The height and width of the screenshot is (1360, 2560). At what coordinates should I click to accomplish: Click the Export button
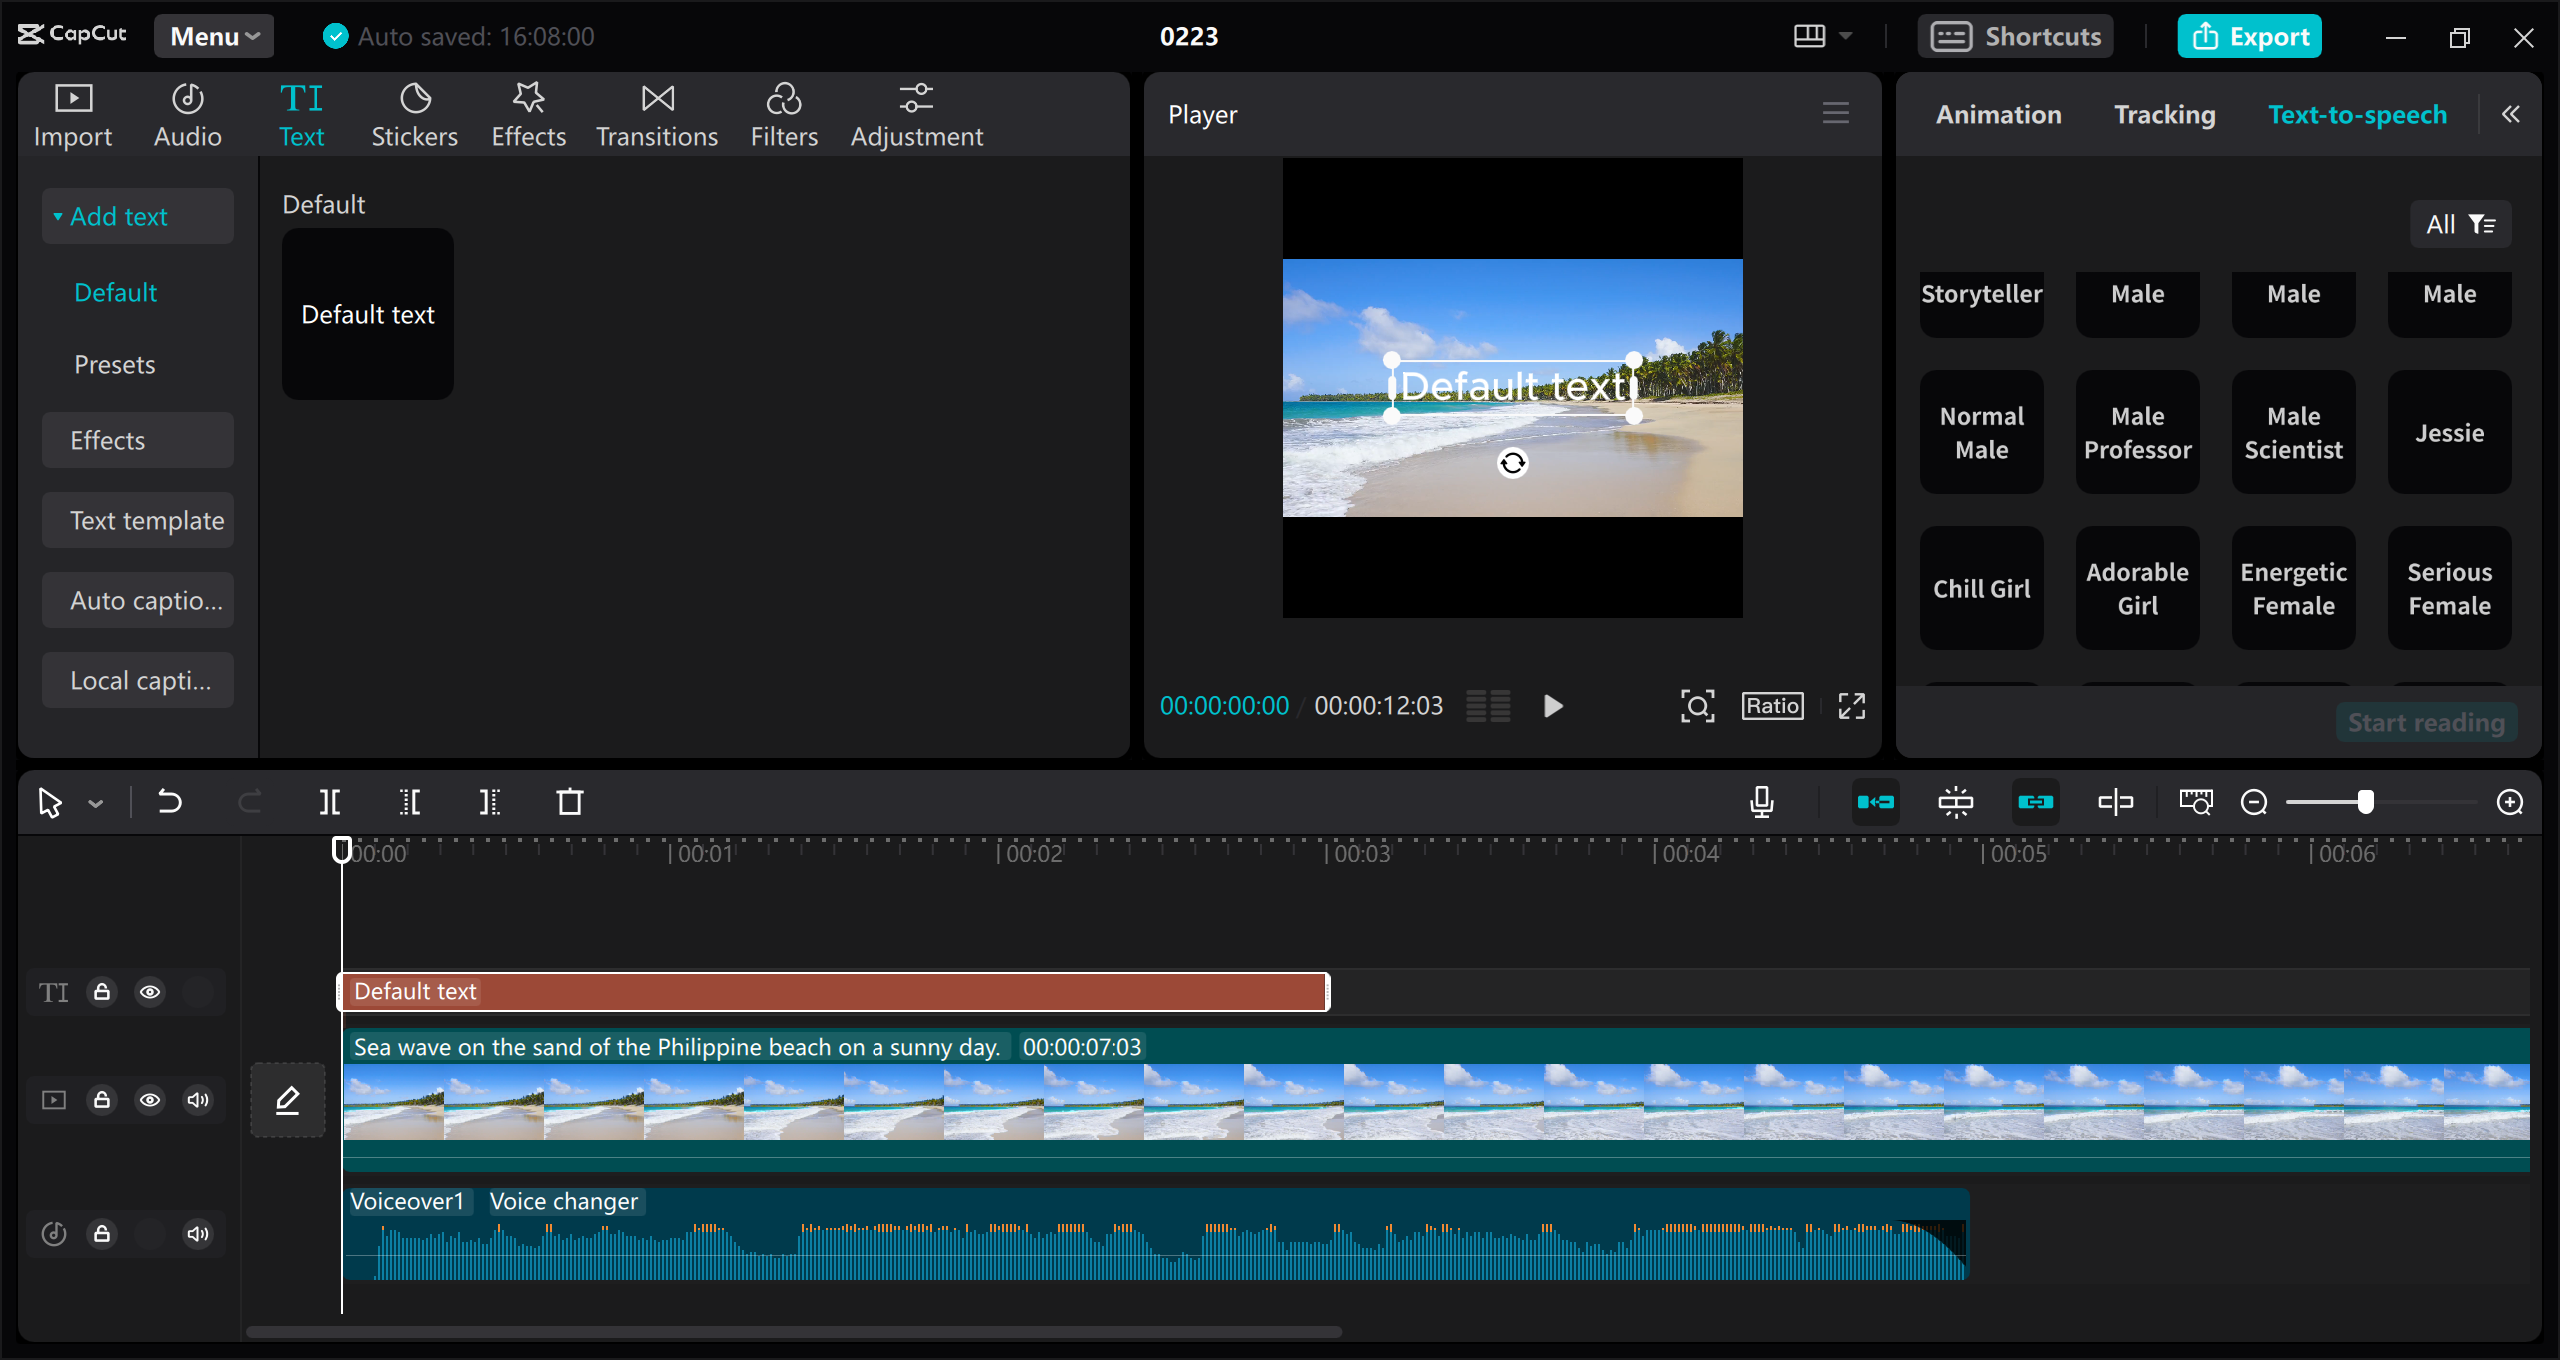pyautogui.click(x=2250, y=37)
